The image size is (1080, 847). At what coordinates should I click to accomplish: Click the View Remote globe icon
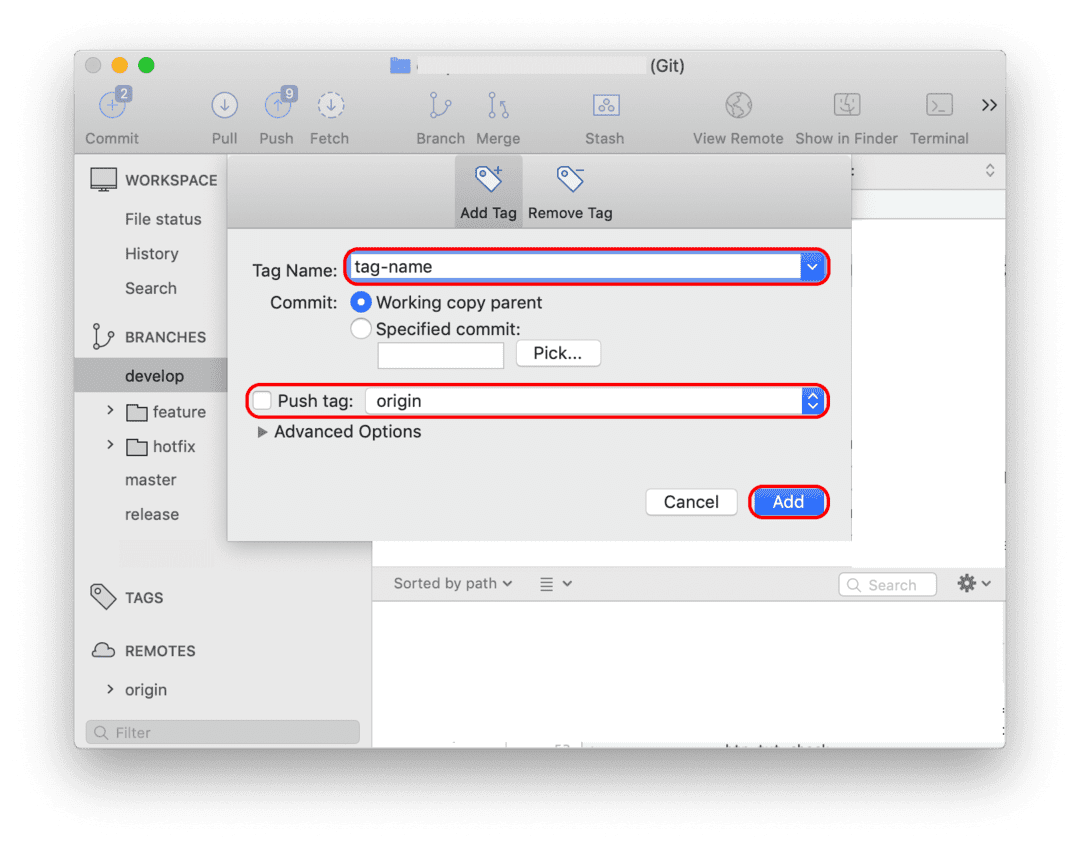click(x=738, y=105)
